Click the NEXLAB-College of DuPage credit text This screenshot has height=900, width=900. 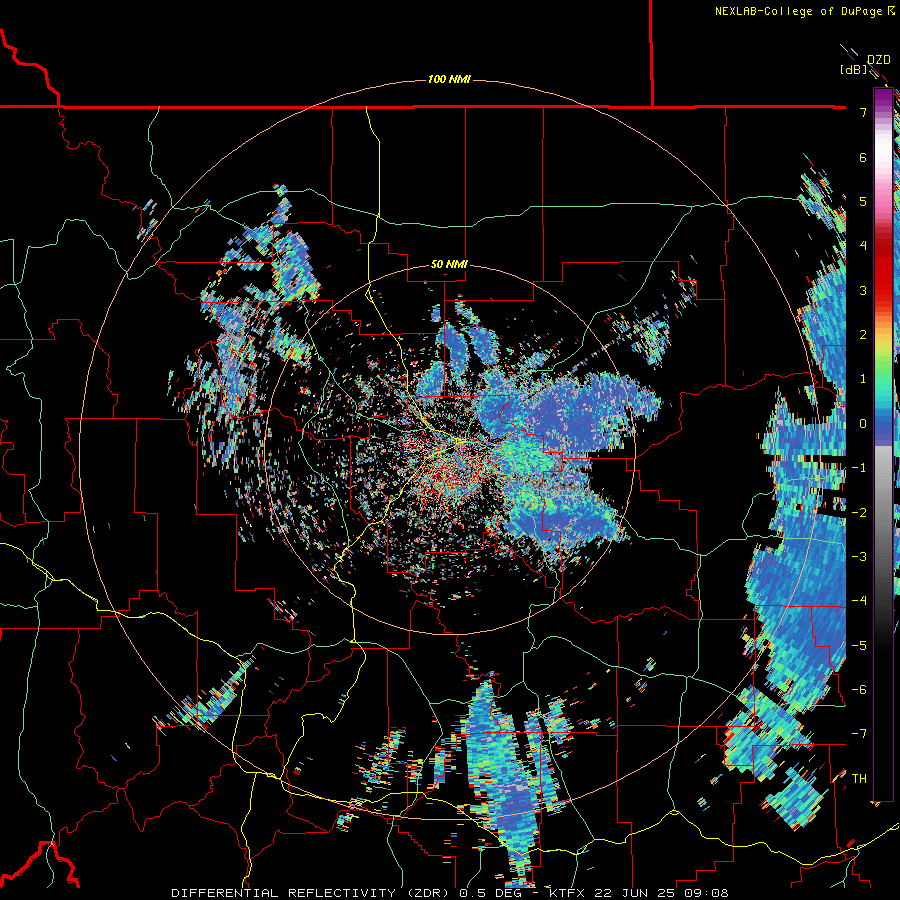coord(799,11)
